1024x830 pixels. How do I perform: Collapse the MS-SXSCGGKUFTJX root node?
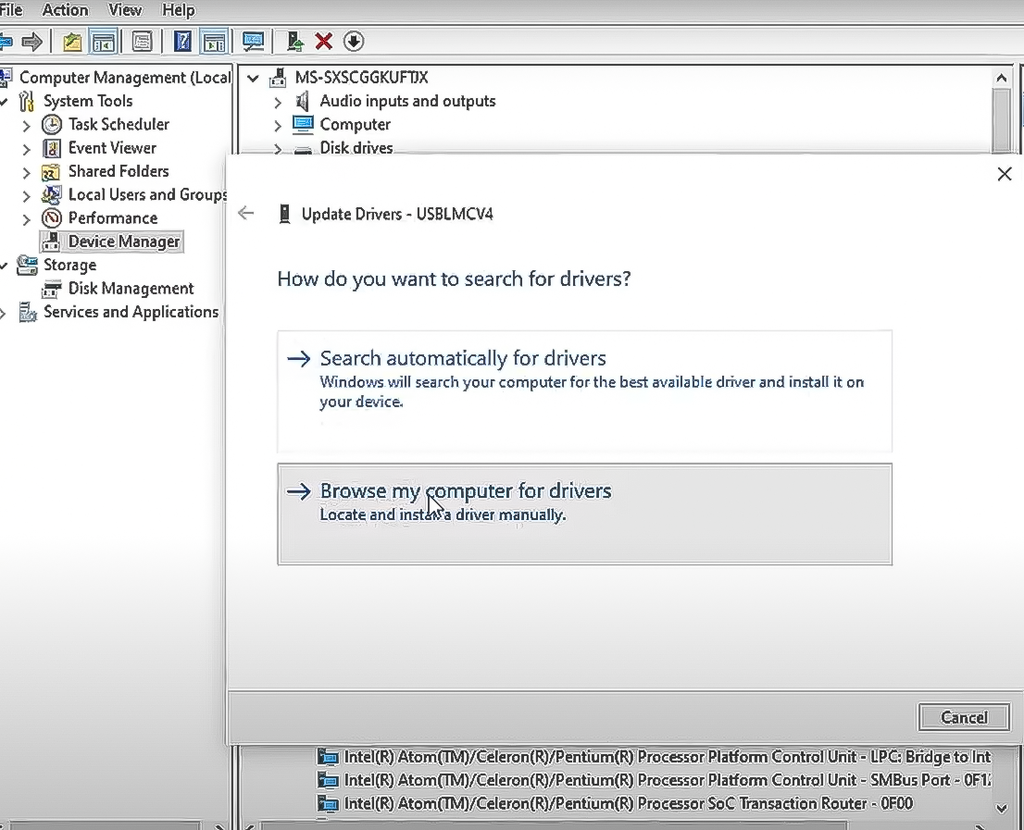click(x=253, y=78)
